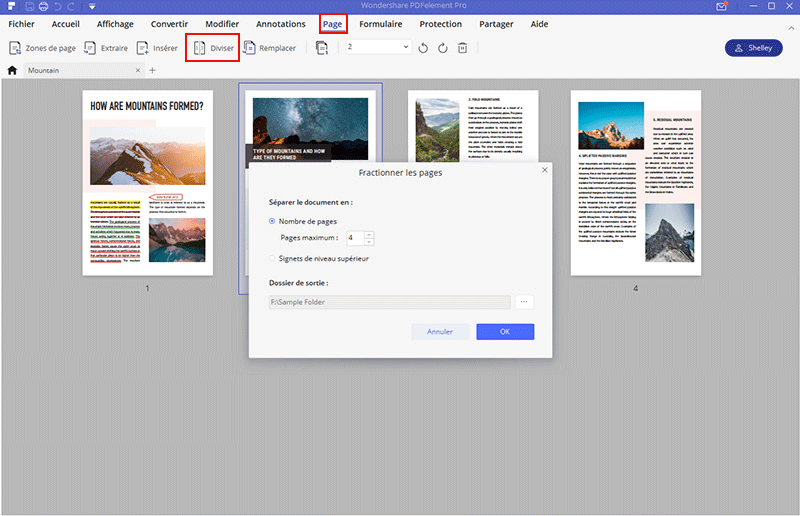Screen dimensions: 800x516
Task: Close the Fractionner les pages dialog
Action: click(x=544, y=170)
